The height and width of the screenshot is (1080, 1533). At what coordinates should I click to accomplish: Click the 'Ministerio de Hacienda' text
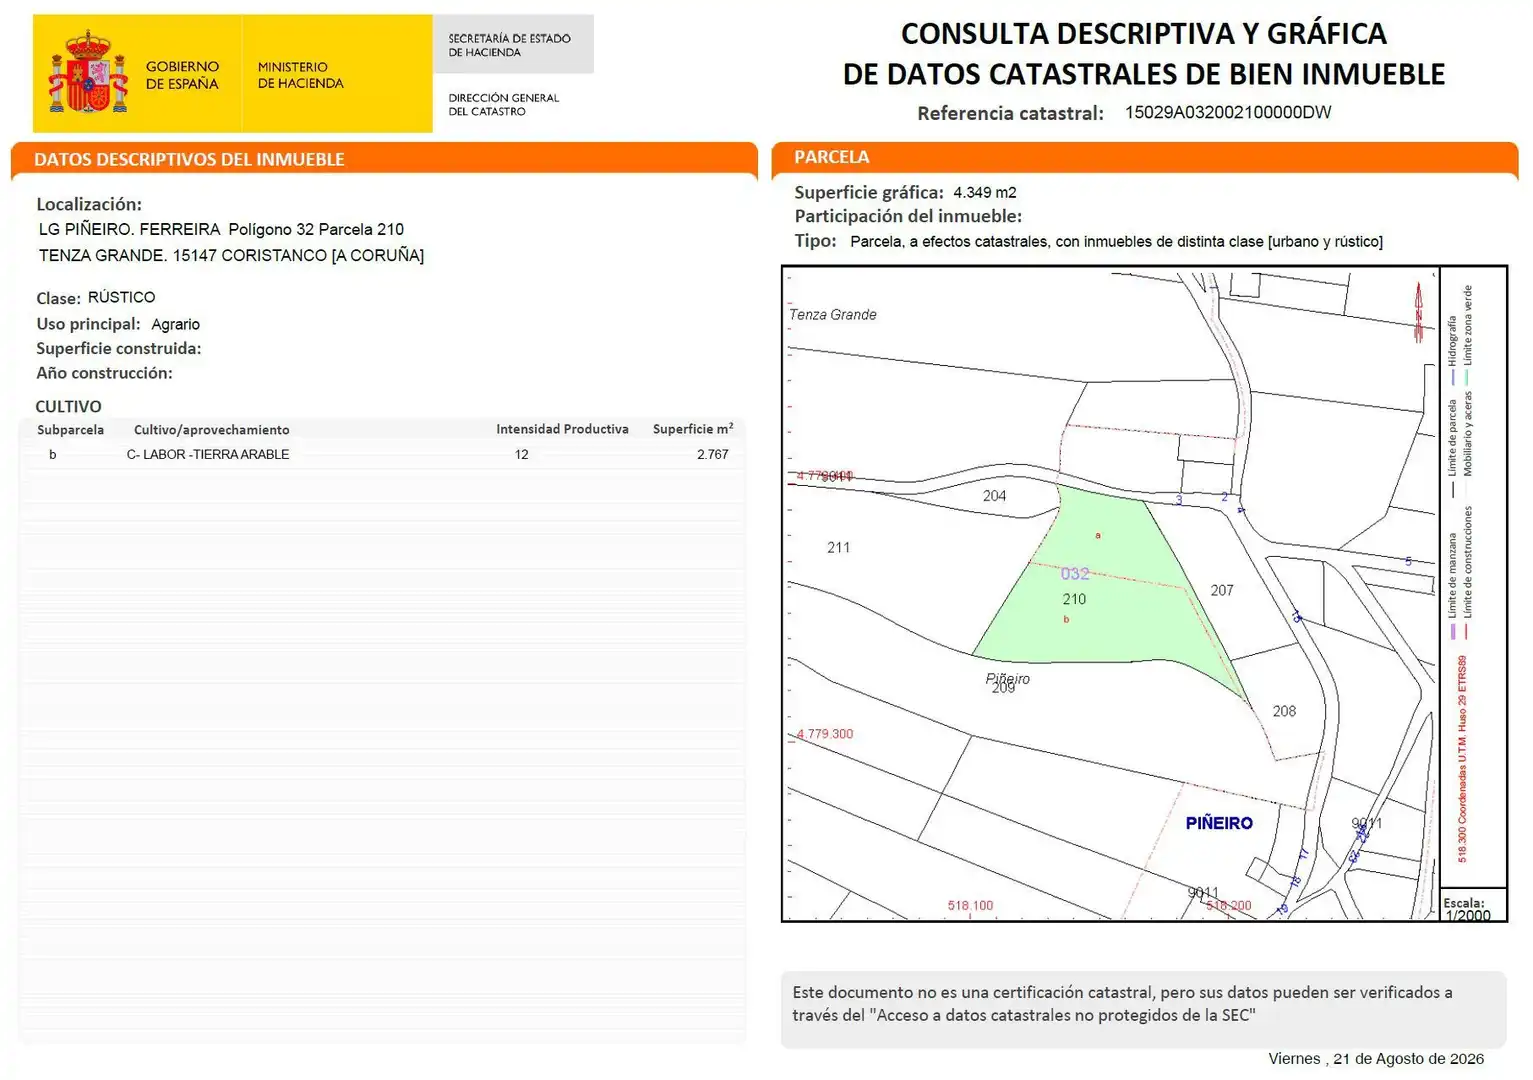300,75
